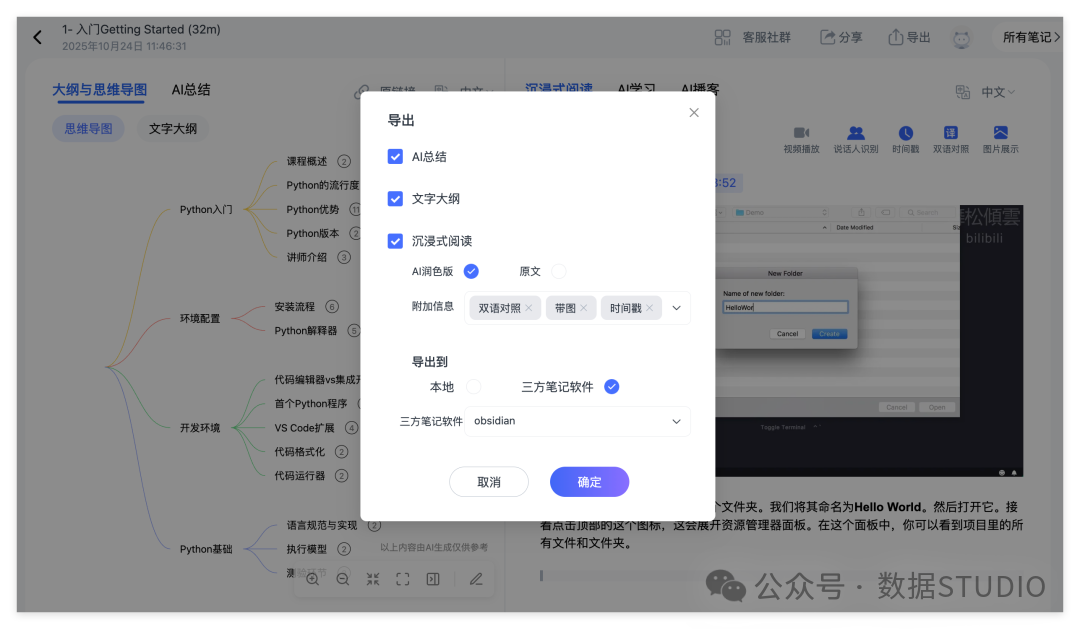This screenshot has height=629, width=1080.
Task: Expand the 附加信息 tag dropdown arrow
Action: (676, 308)
